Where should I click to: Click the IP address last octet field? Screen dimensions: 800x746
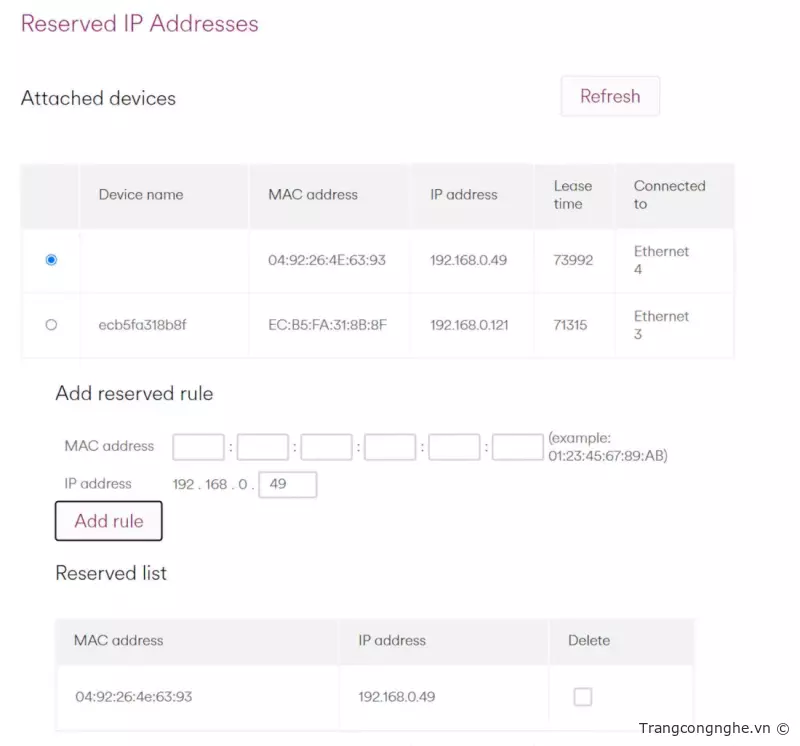click(288, 484)
